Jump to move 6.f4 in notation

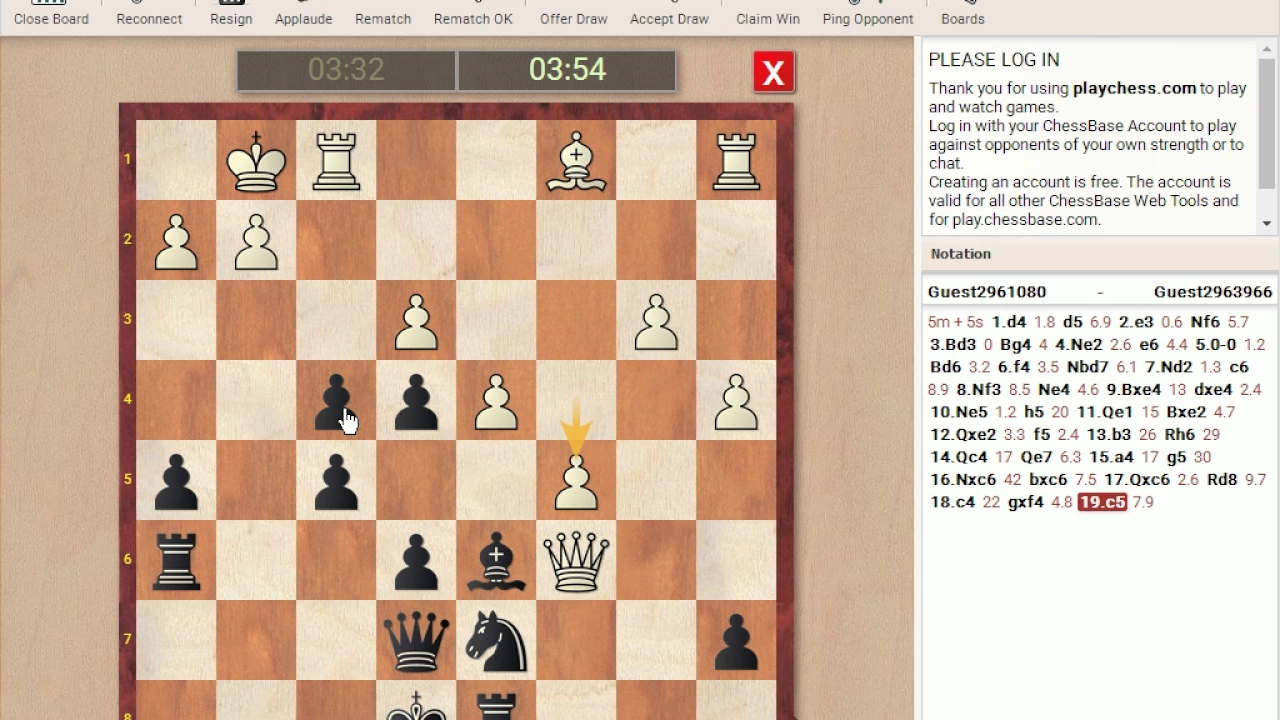coord(1015,367)
